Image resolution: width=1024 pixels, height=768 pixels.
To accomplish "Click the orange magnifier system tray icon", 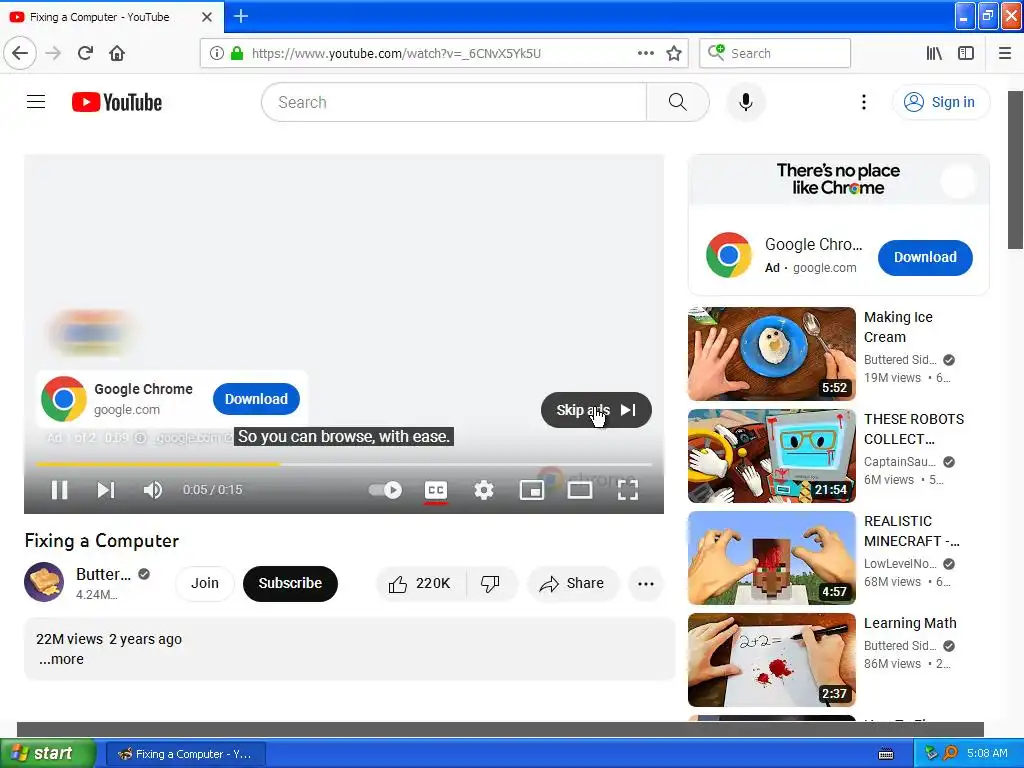I will pyautogui.click(x=950, y=753).
